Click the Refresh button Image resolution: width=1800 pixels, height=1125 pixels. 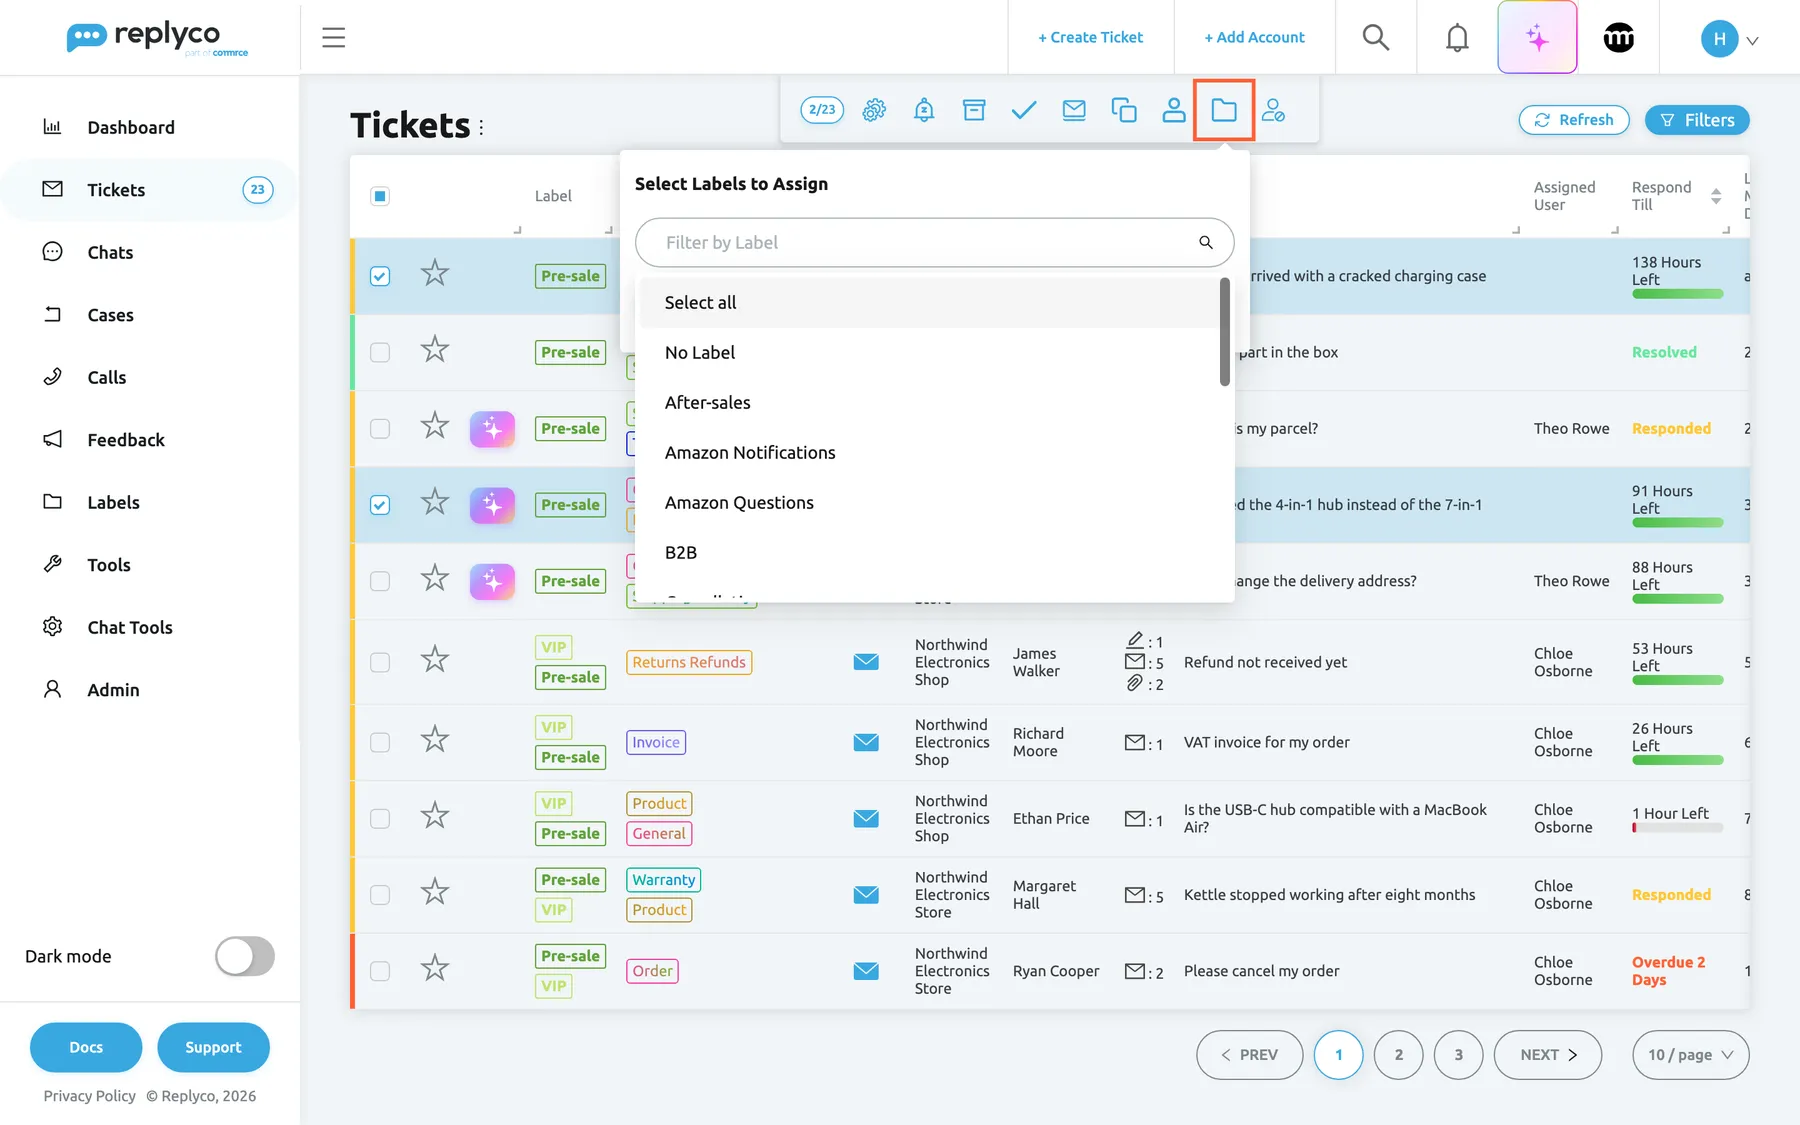(x=1574, y=120)
